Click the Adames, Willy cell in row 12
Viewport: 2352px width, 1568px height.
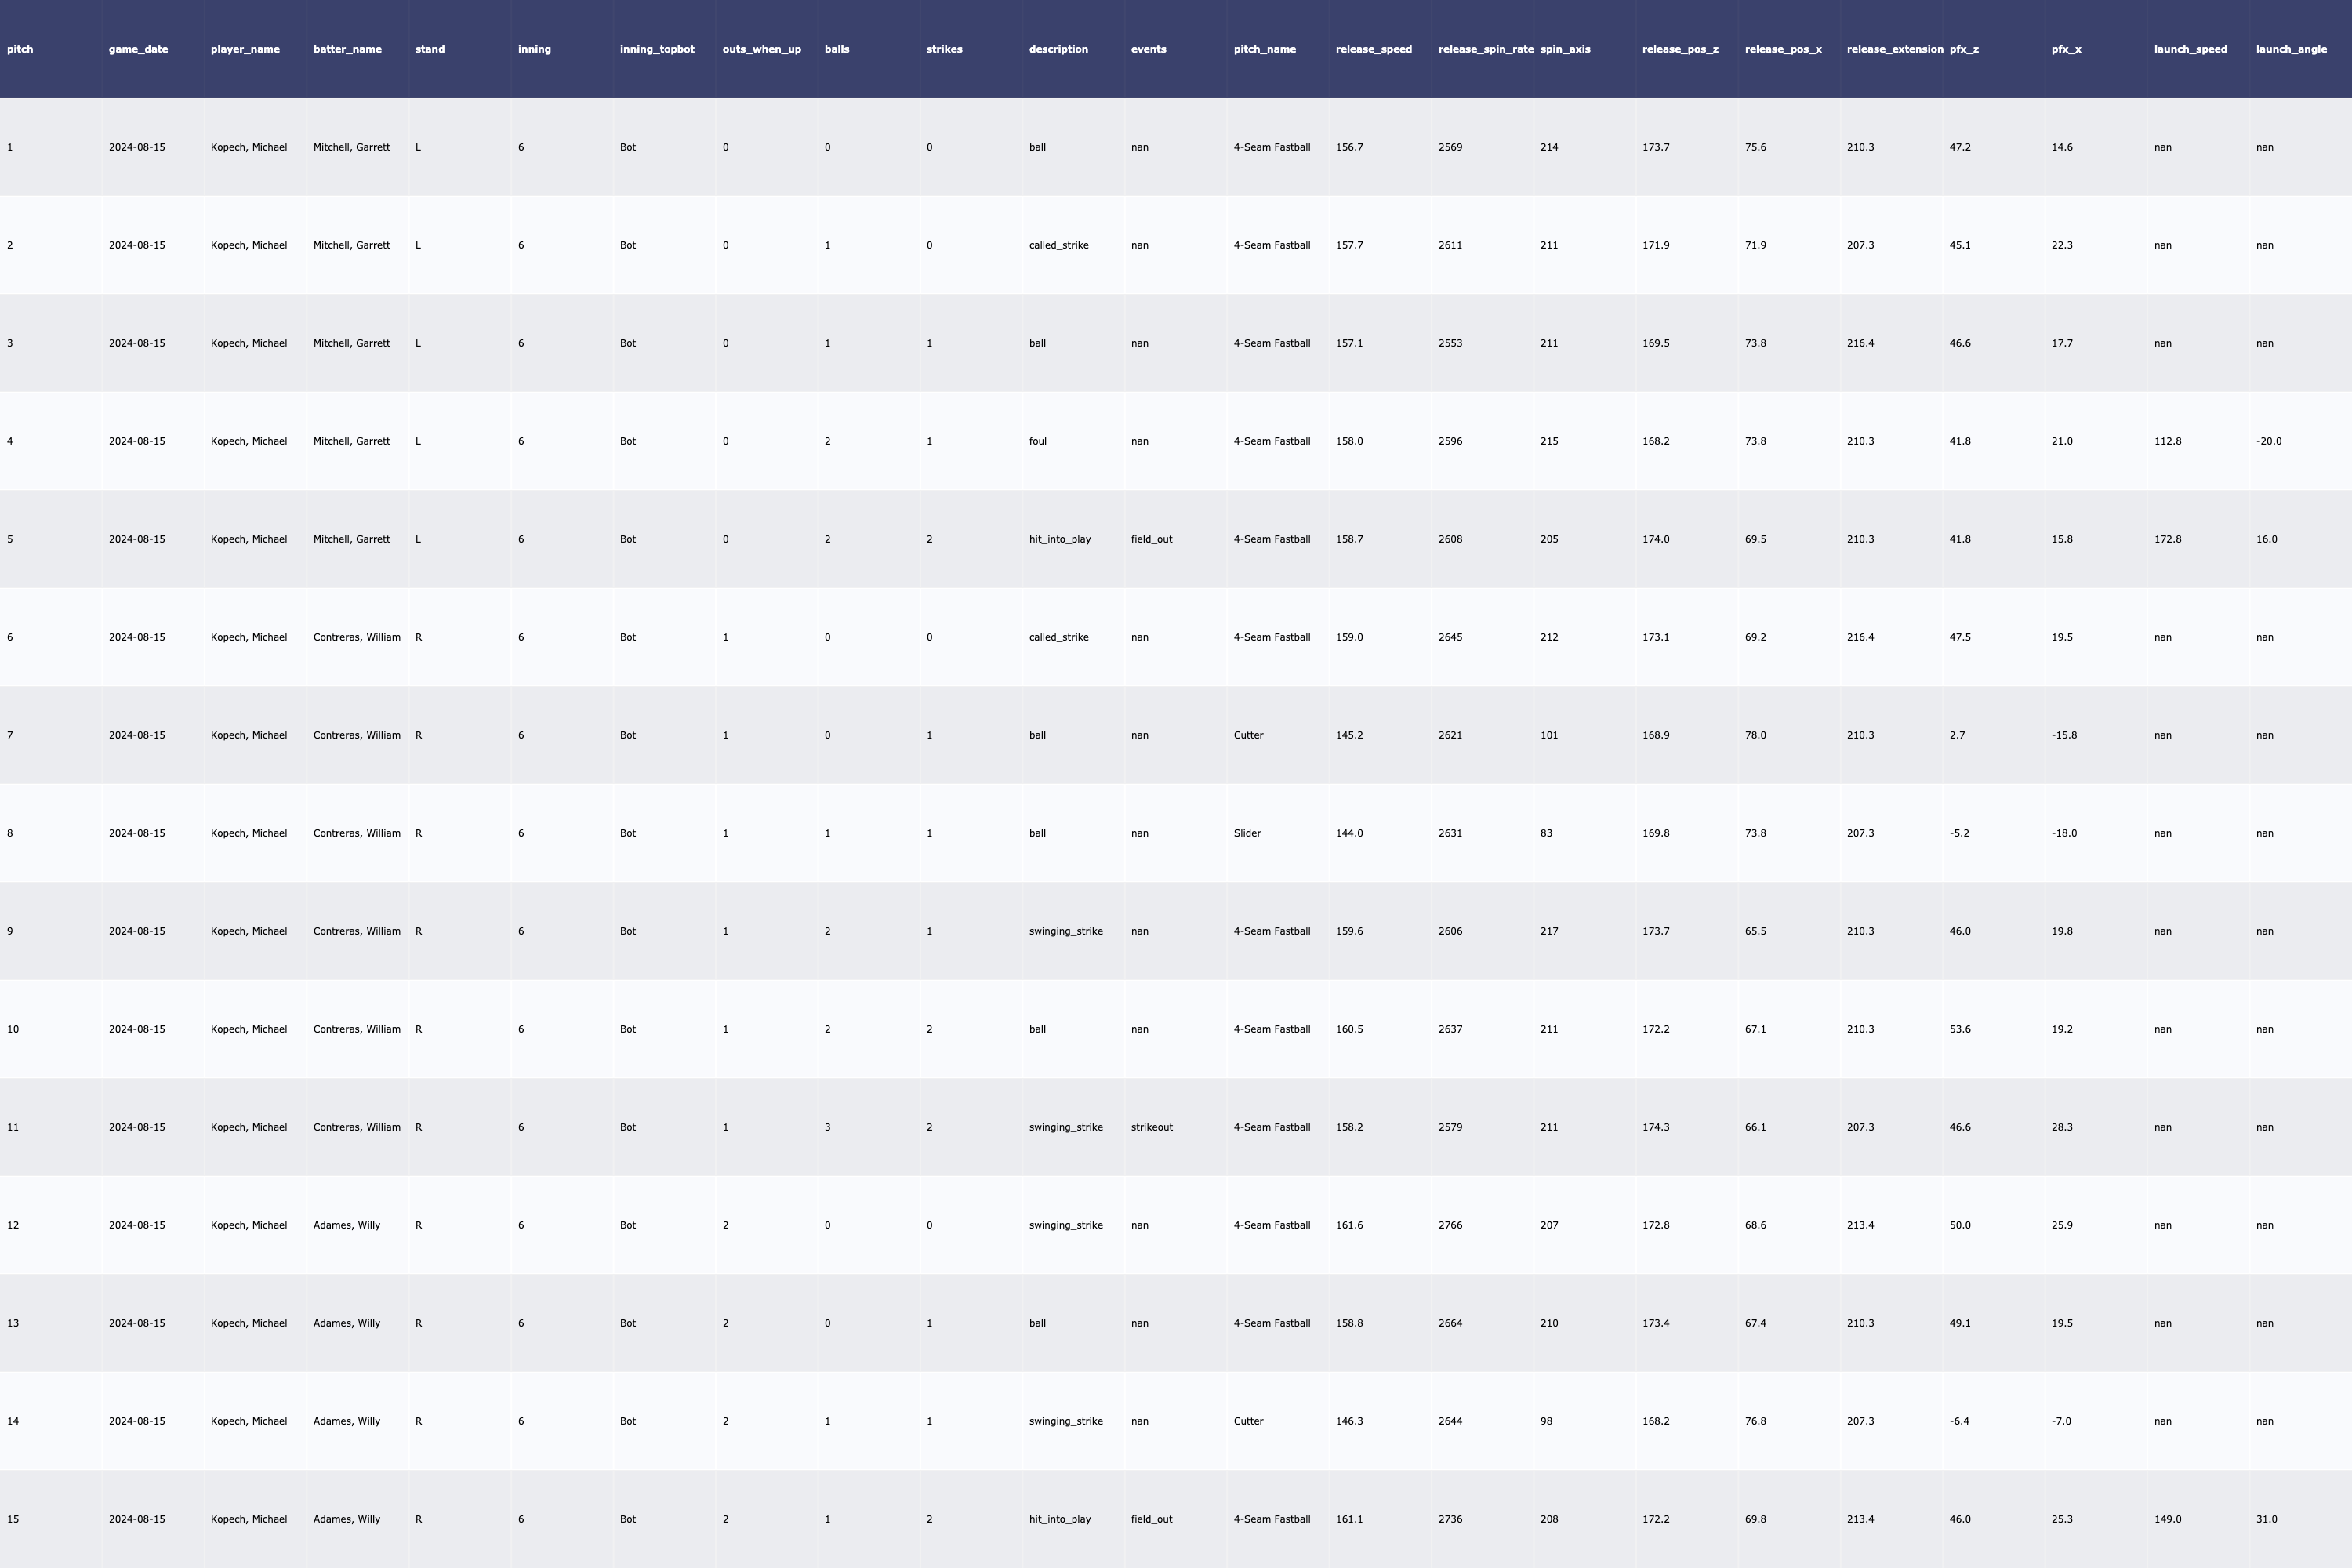pyautogui.click(x=346, y=1225)
